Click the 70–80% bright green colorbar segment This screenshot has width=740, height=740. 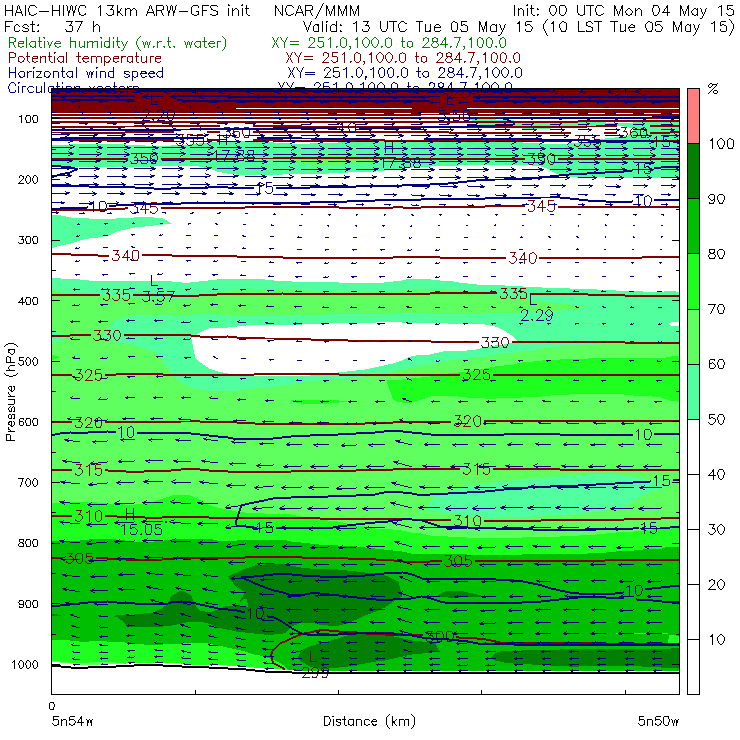[x=693, y=281]
